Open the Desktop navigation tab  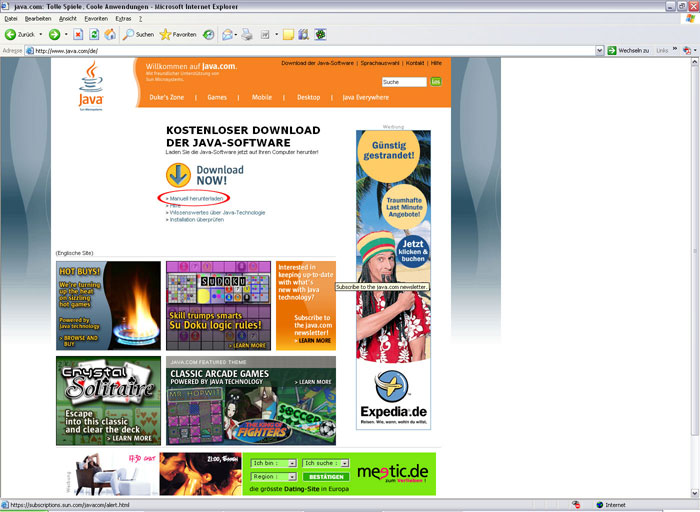tap(308, 97)
